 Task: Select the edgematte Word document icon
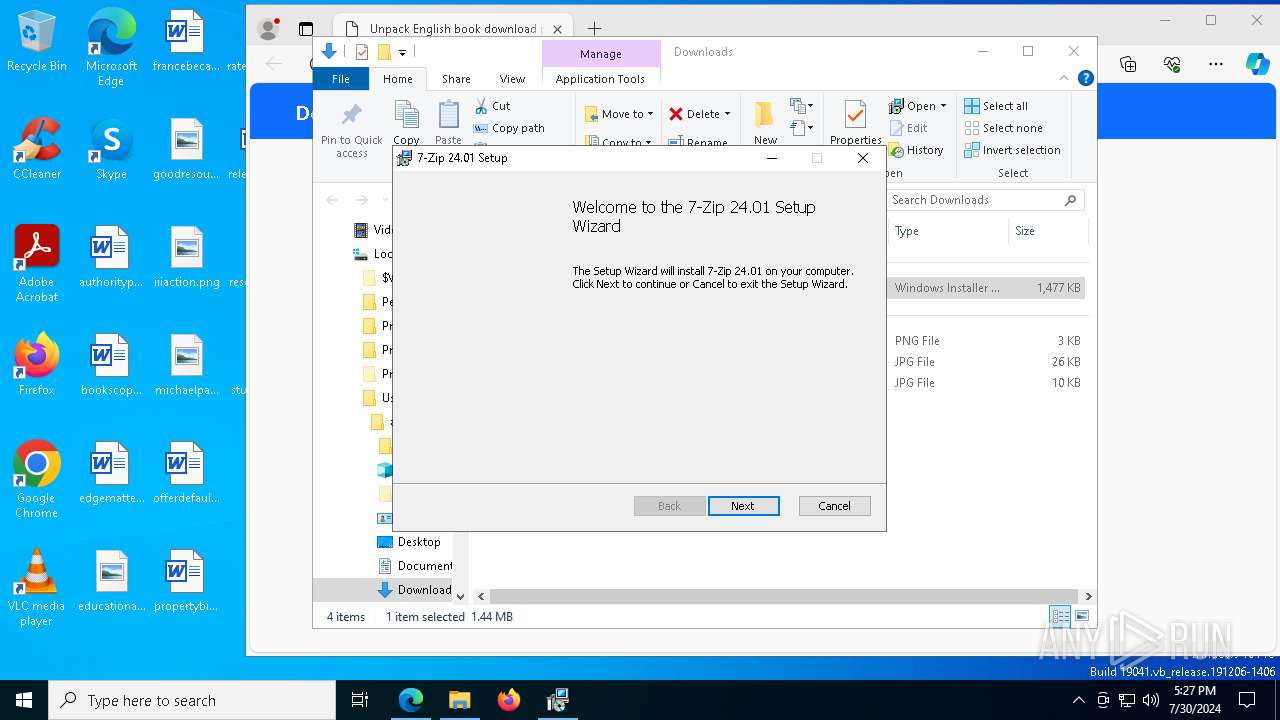coord(111,473)
